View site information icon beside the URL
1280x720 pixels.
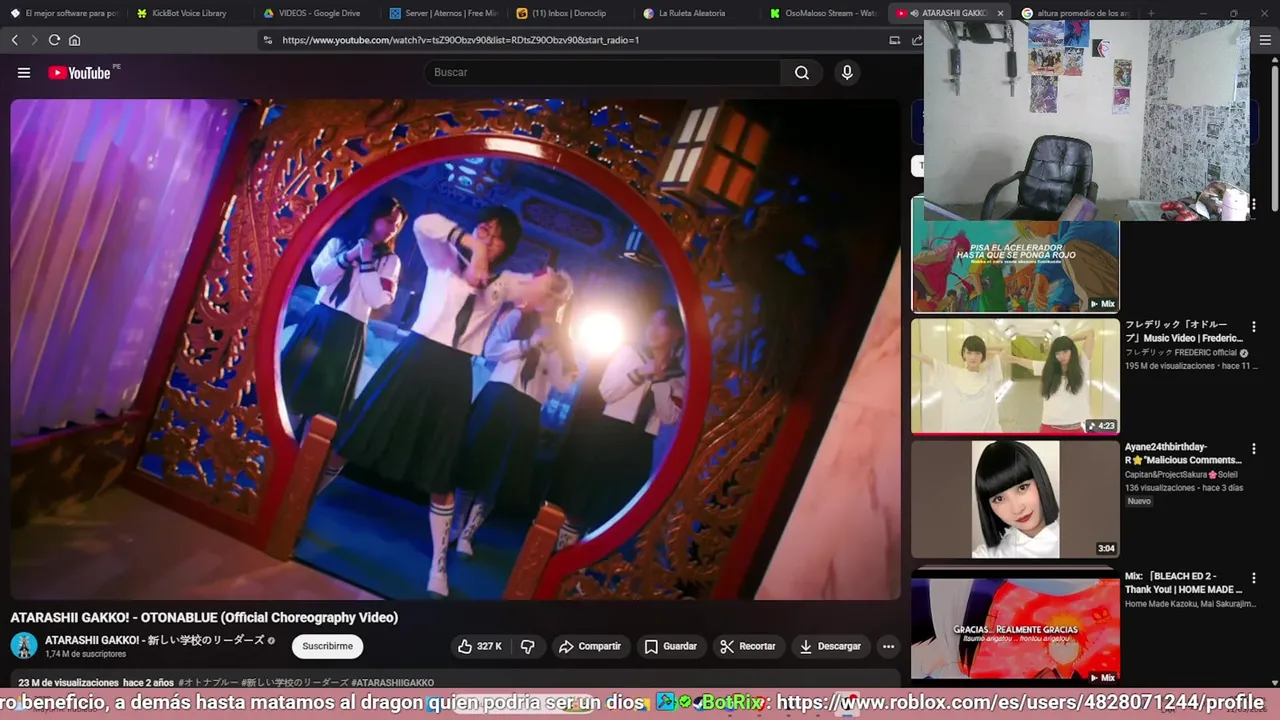(267, 40)
